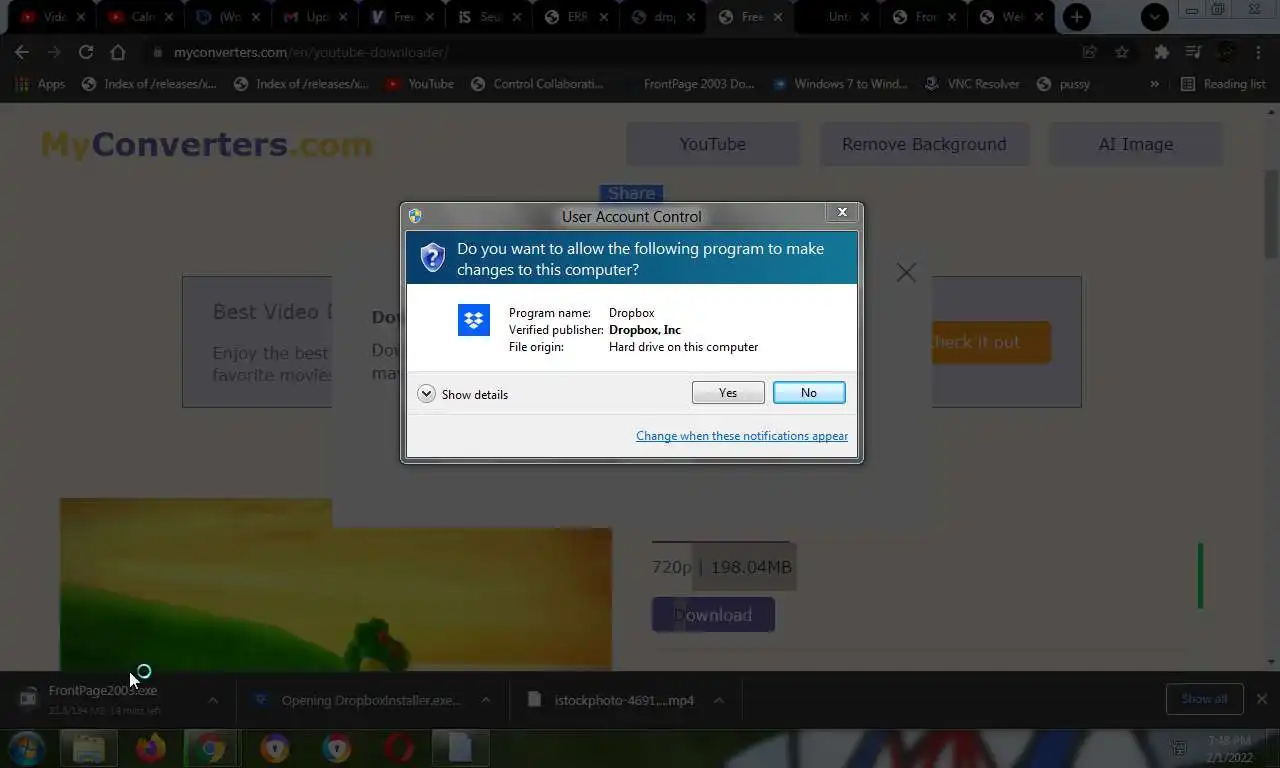
Task: Open the YouTube bookmark
Action: click(420, 84)
